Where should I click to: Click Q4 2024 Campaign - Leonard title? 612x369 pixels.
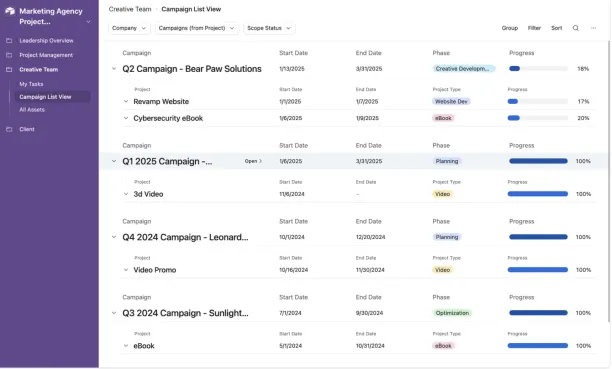[185, 237]
